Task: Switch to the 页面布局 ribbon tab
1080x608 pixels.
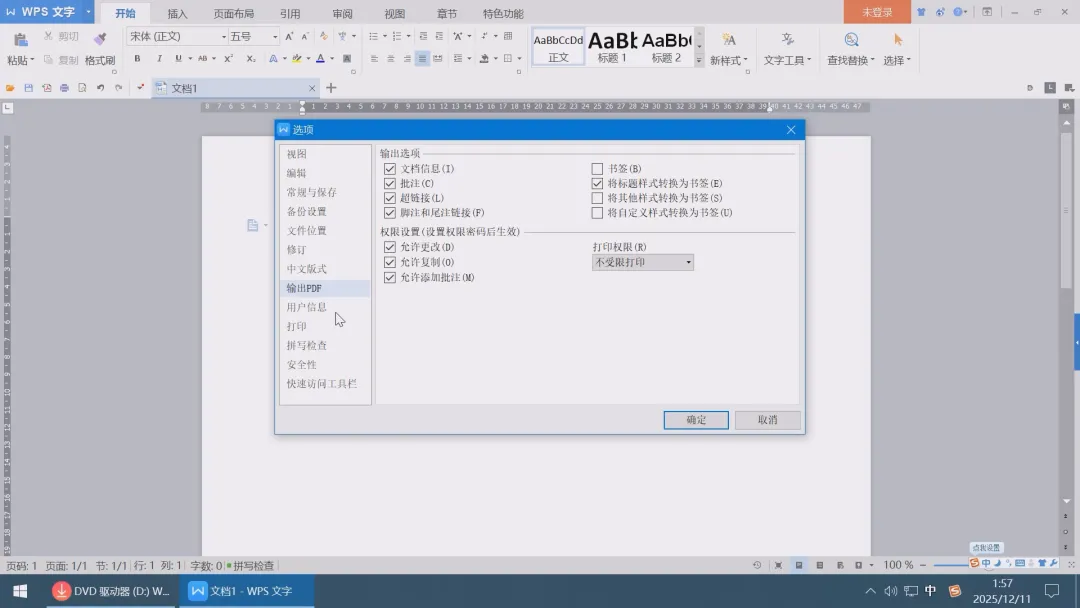Action: point(233,14)
